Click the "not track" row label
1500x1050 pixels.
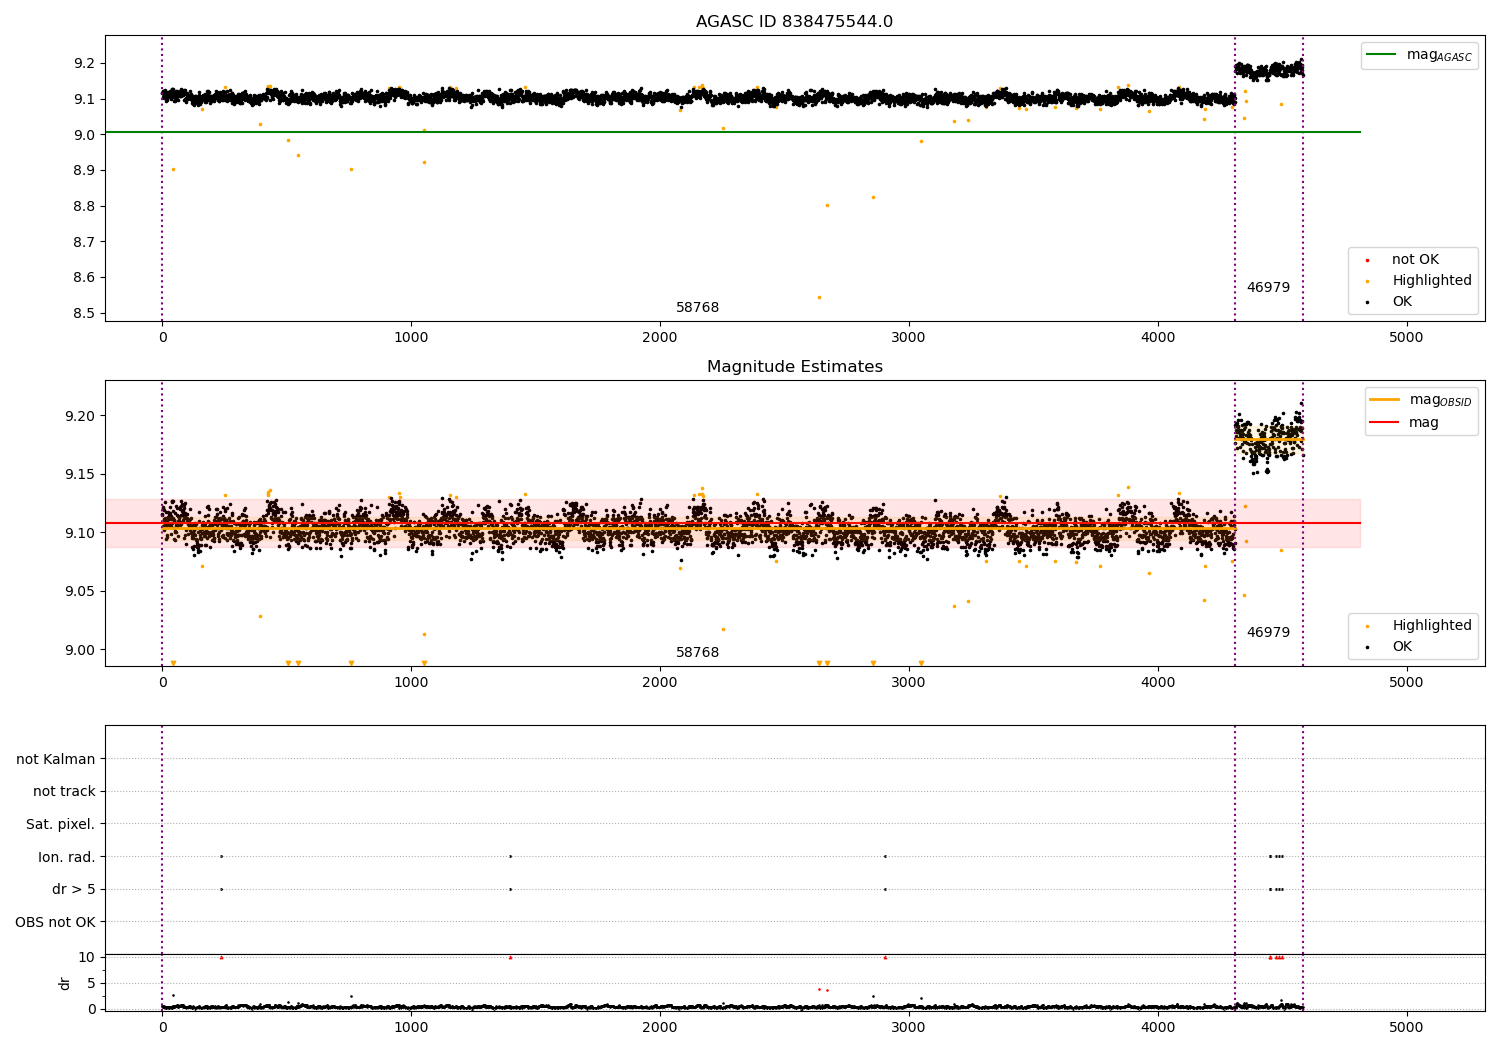(x=64, y=791)
